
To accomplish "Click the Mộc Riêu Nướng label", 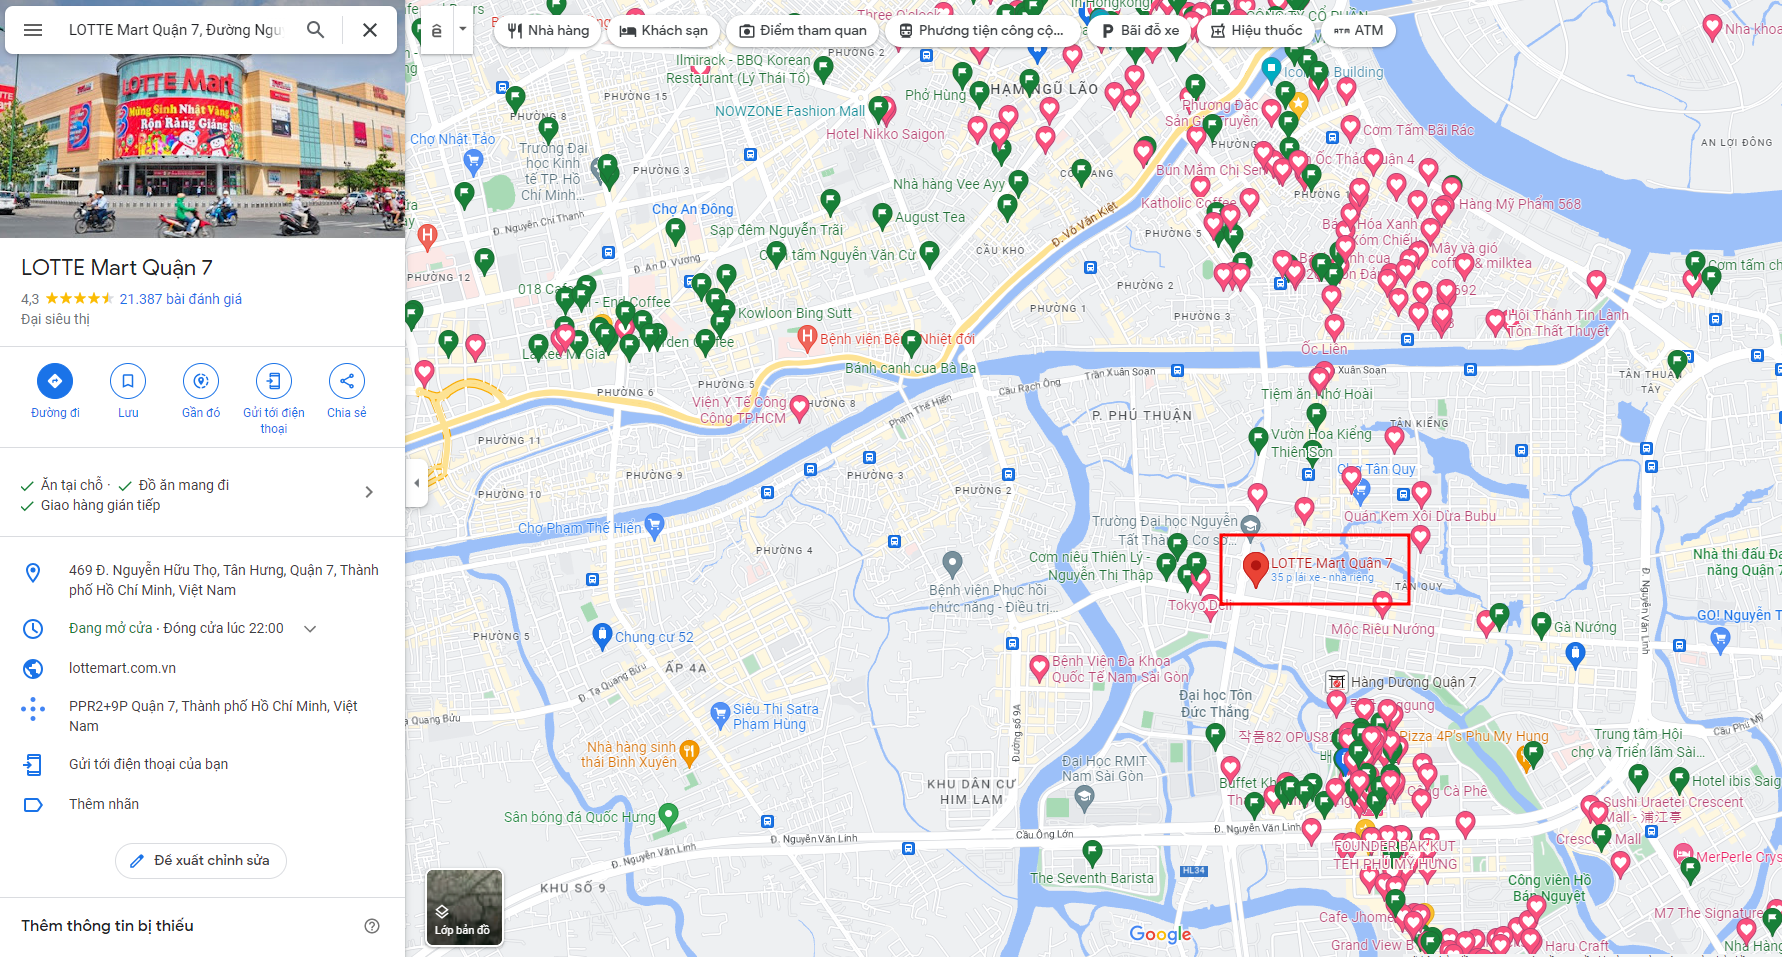I will pyautogui.click(x=1382, y=629).
